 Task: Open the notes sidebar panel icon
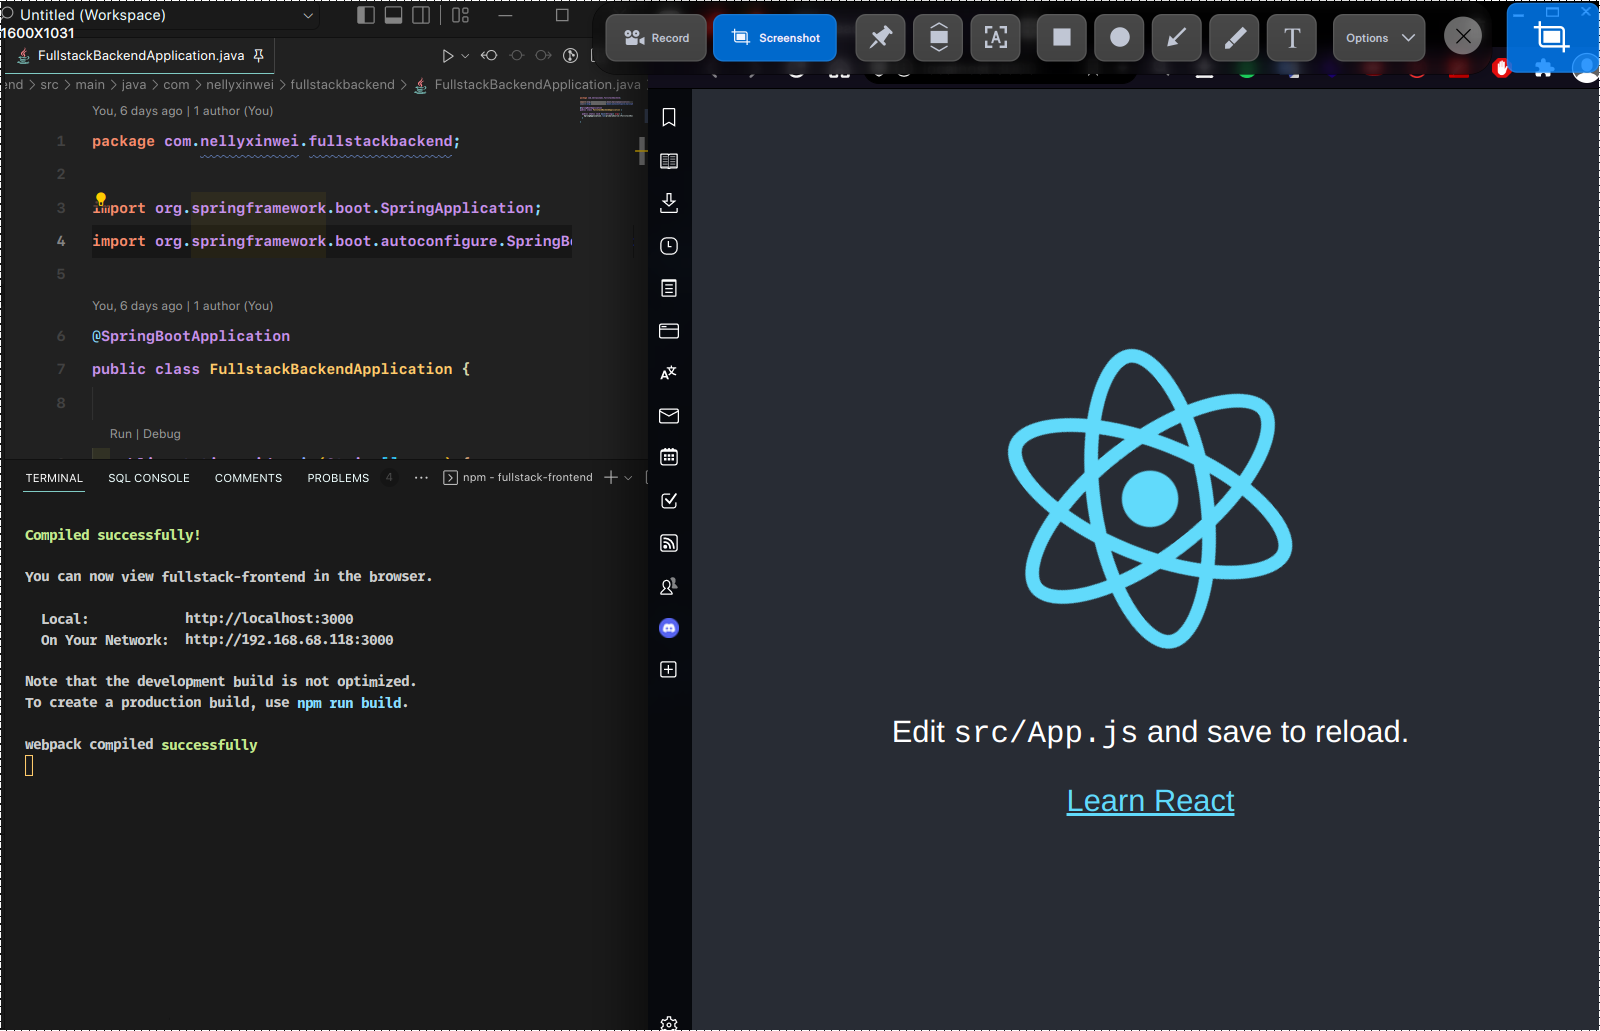pos(669,288)
